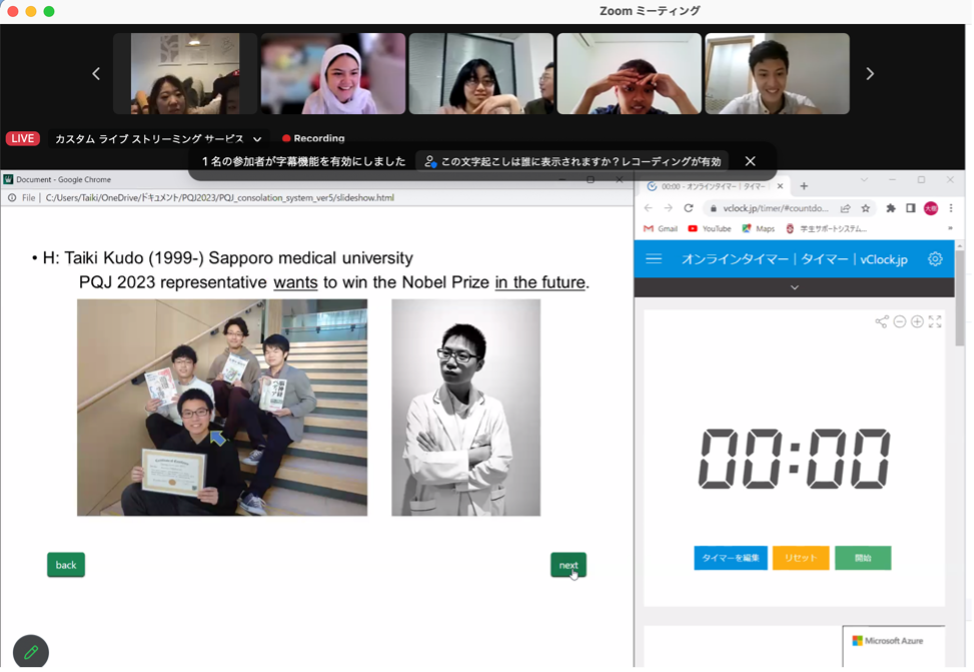Viewport: 974px width, 672px height.
Task: Open the Chrome extensions puzzle icon
Action: point(891,208)
